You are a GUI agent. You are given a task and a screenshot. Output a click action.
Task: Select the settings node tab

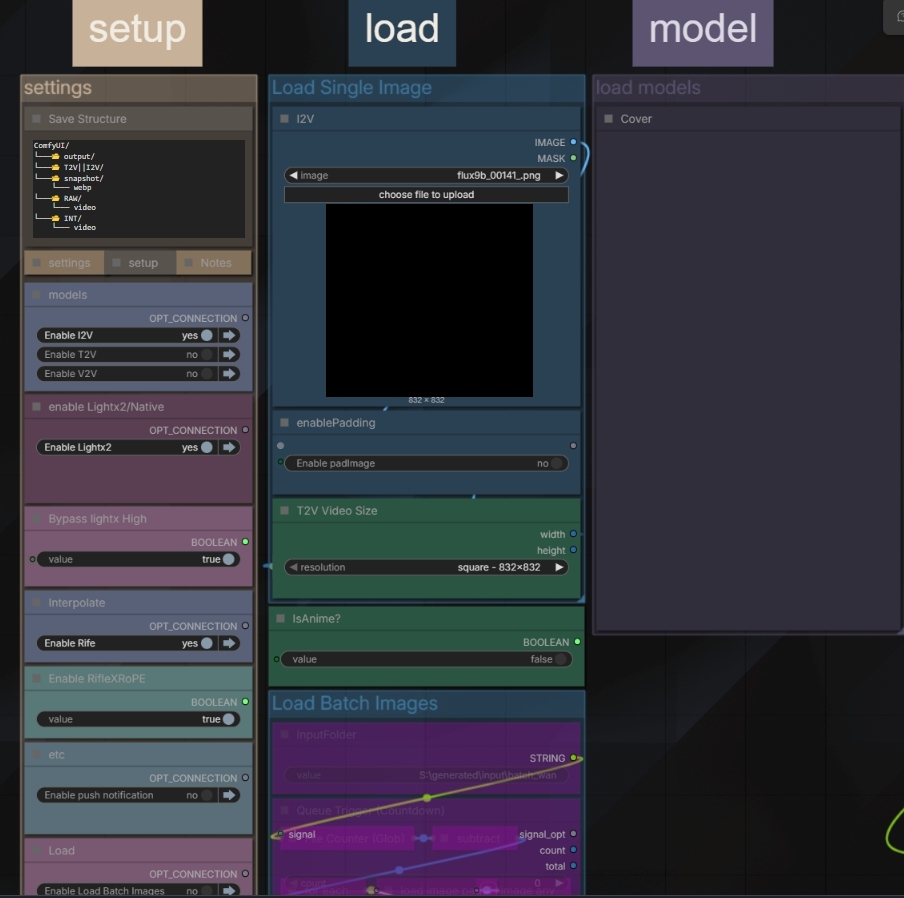click(x=64, y=263)
